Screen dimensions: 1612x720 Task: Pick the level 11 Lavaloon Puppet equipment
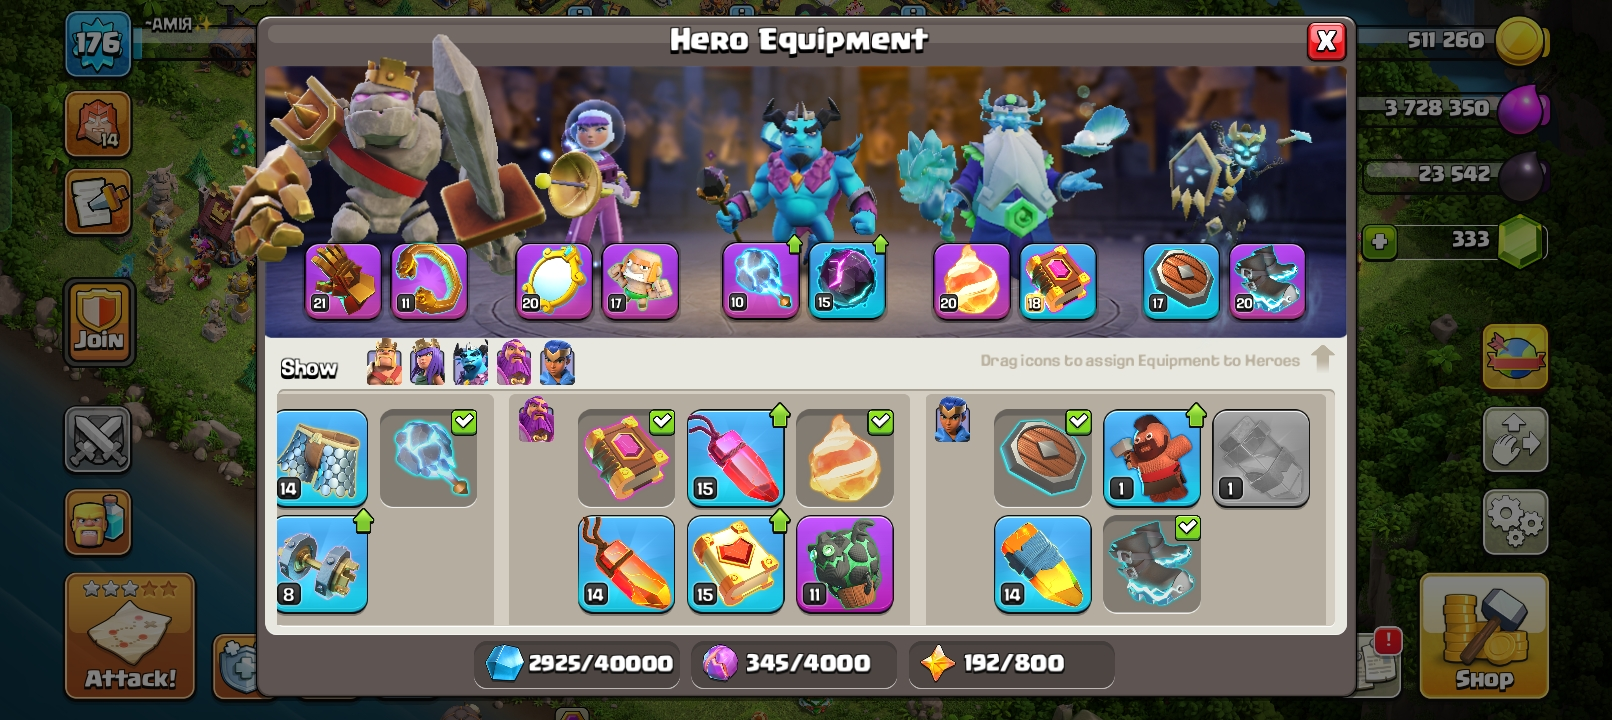point(845,564)
